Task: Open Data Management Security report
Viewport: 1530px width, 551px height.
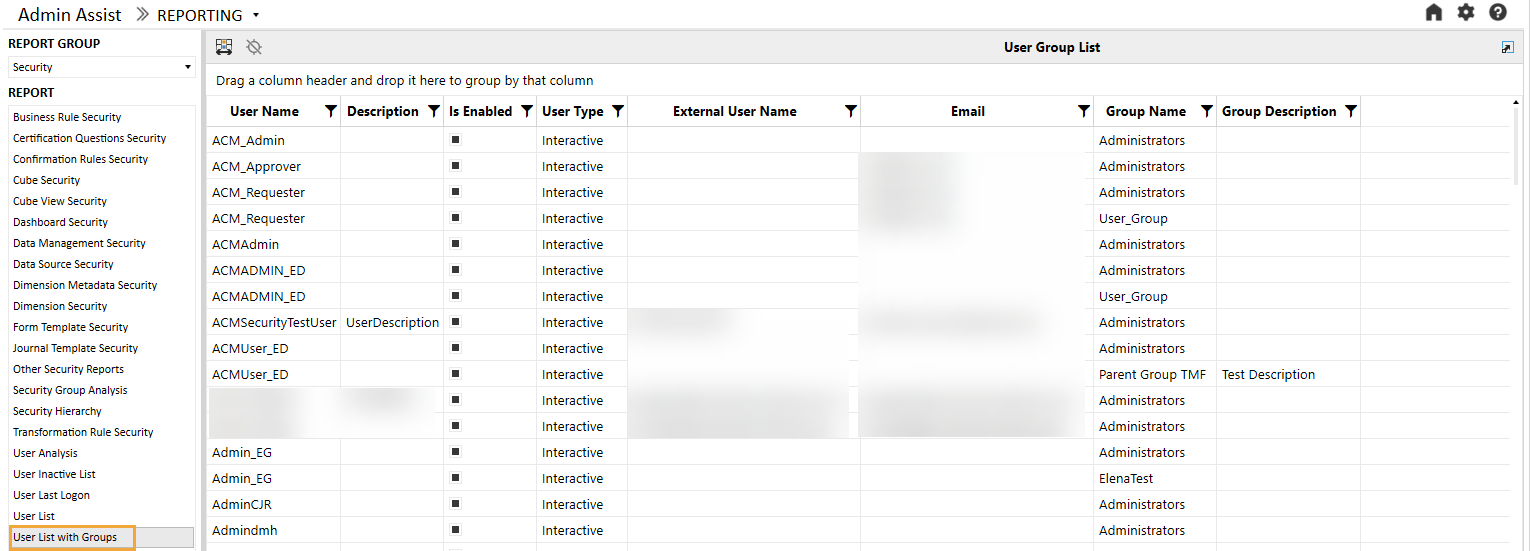Action: [x=79, y=243]
